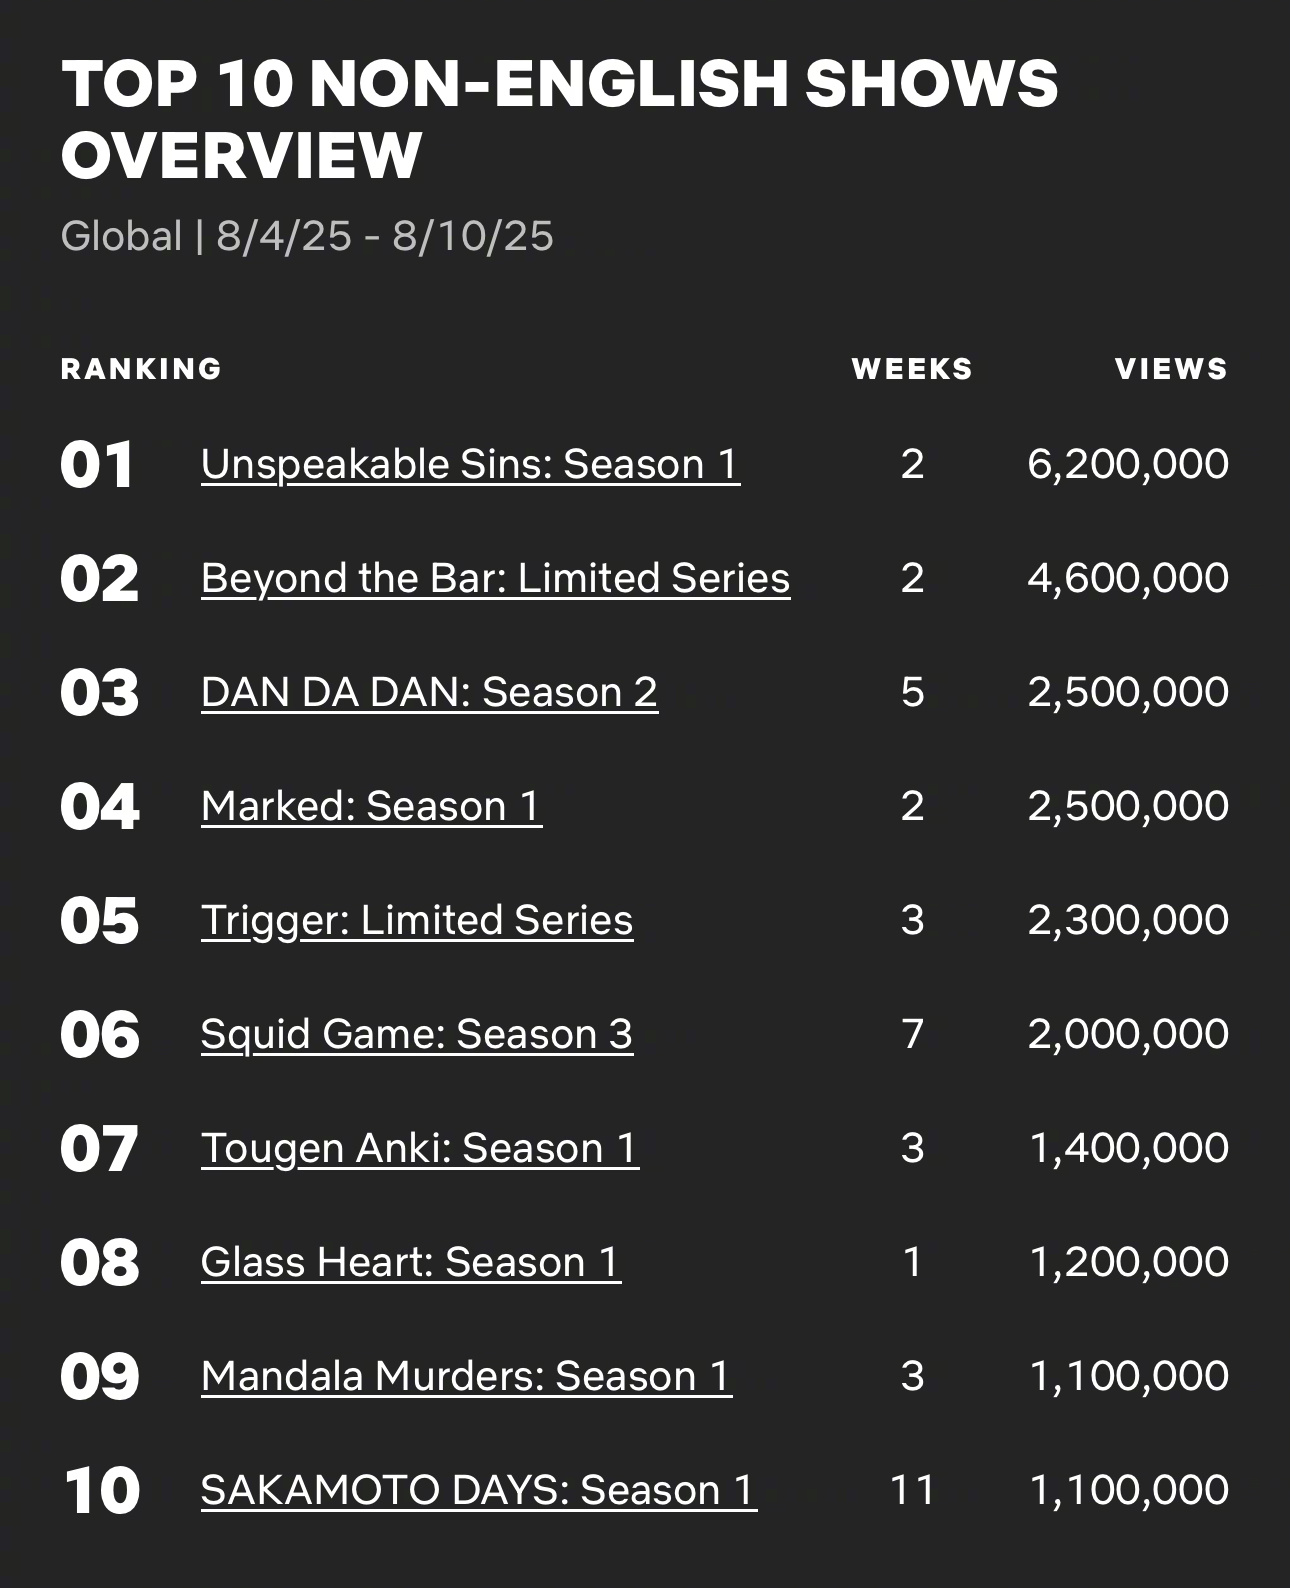
Task: Click the VIEWS column header
Action: point(1171,369)
